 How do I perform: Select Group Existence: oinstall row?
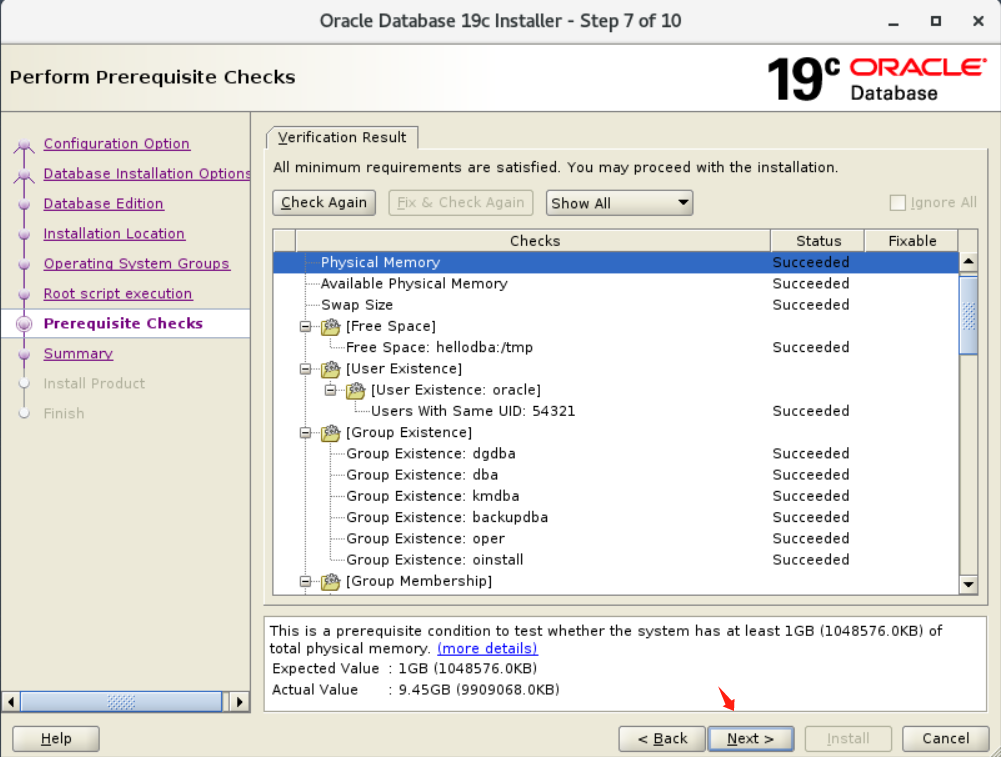(615, 560)
